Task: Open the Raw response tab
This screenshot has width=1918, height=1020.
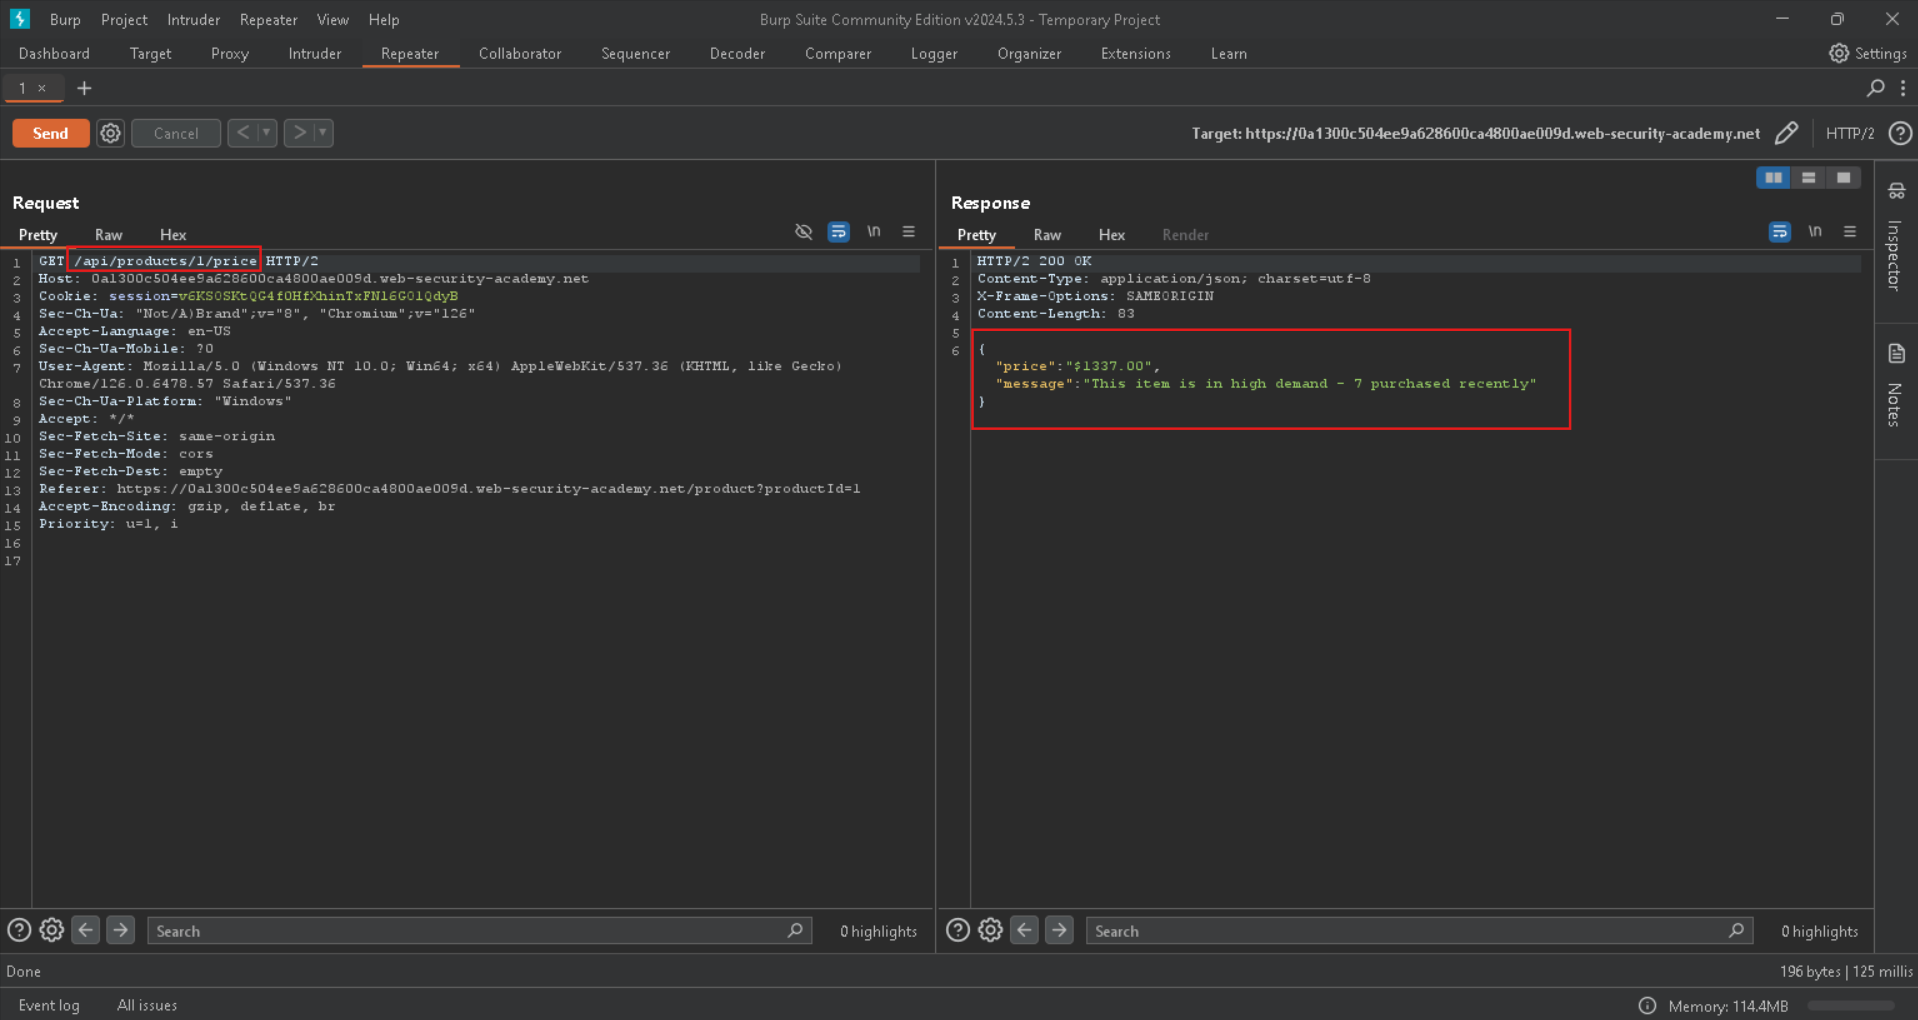Action: pos(1046,235)
